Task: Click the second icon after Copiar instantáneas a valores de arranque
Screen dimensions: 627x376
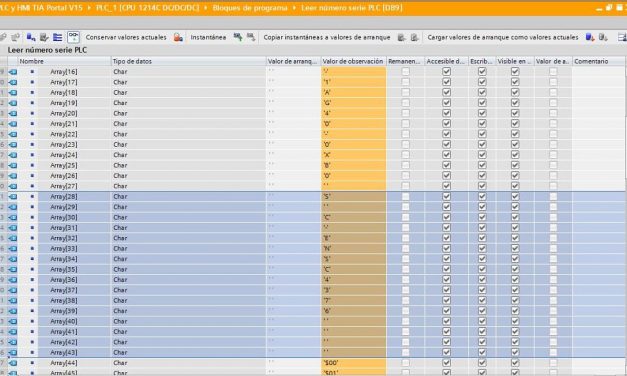Action: (x=414, y=37)
